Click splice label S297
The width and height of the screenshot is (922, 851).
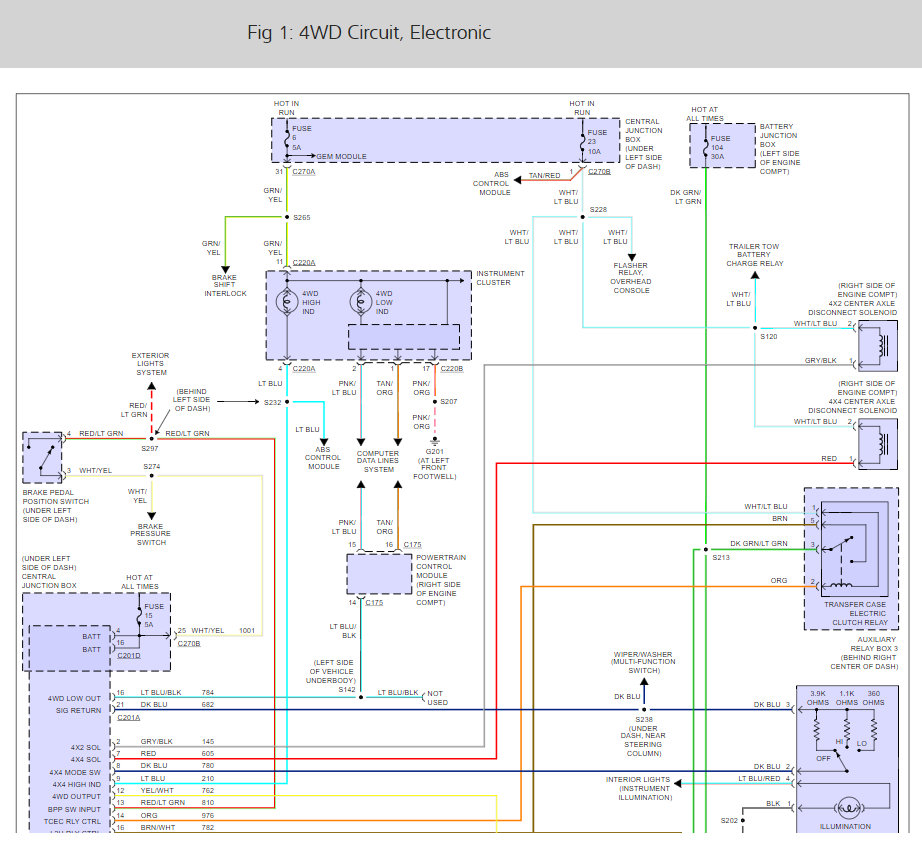click(x=150, y=449)
